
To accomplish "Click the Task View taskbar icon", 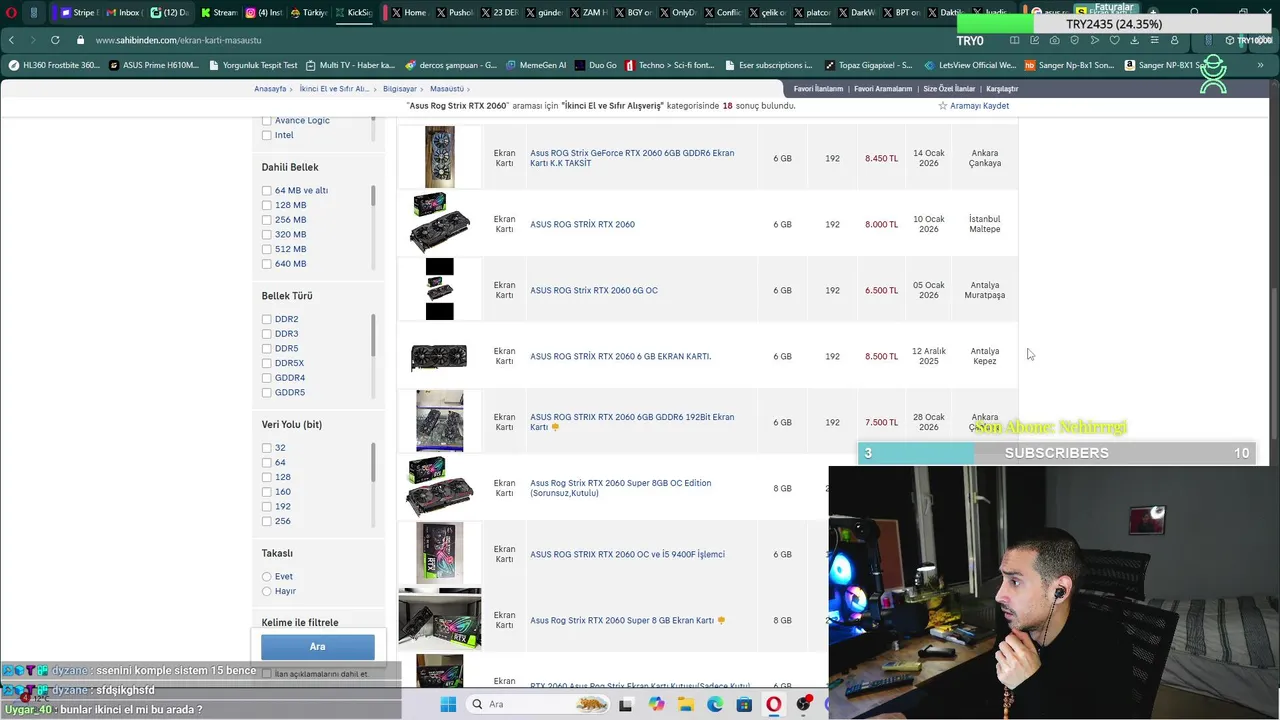I will [x=626, y=704].
